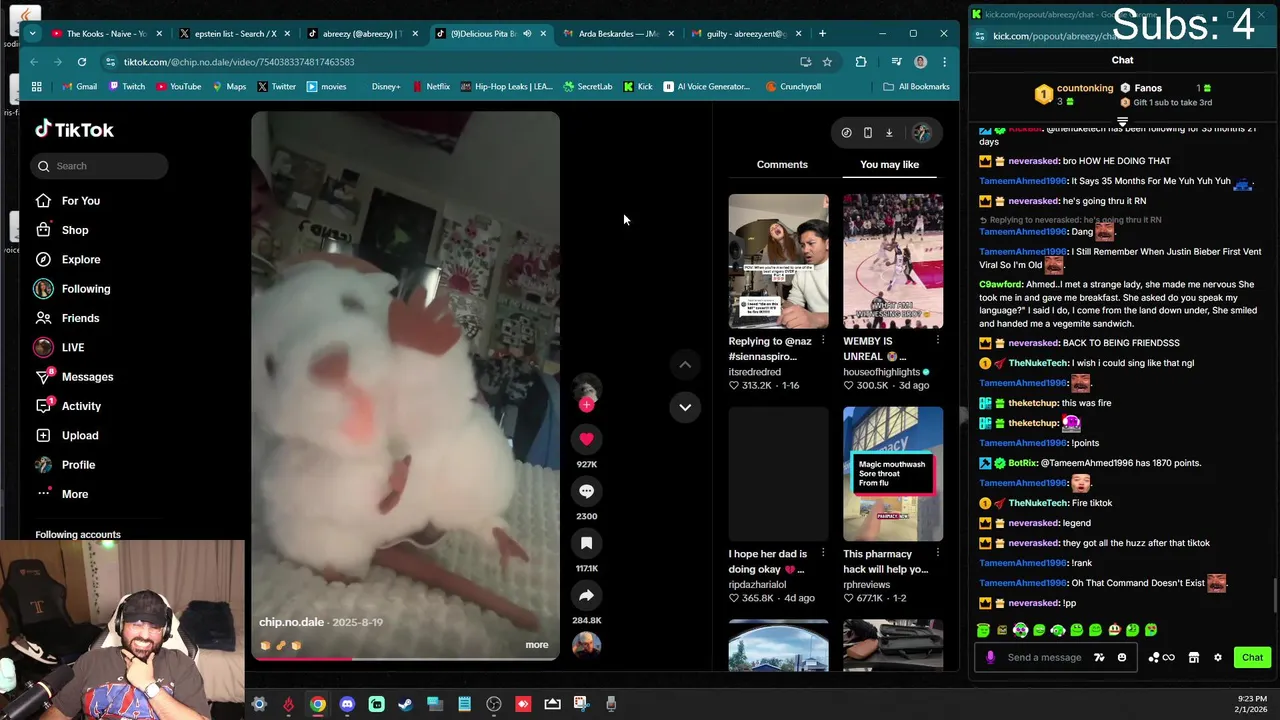Open options for I hope her dad video
Viewport: 1280px width, 720px height.
(823, 554)
